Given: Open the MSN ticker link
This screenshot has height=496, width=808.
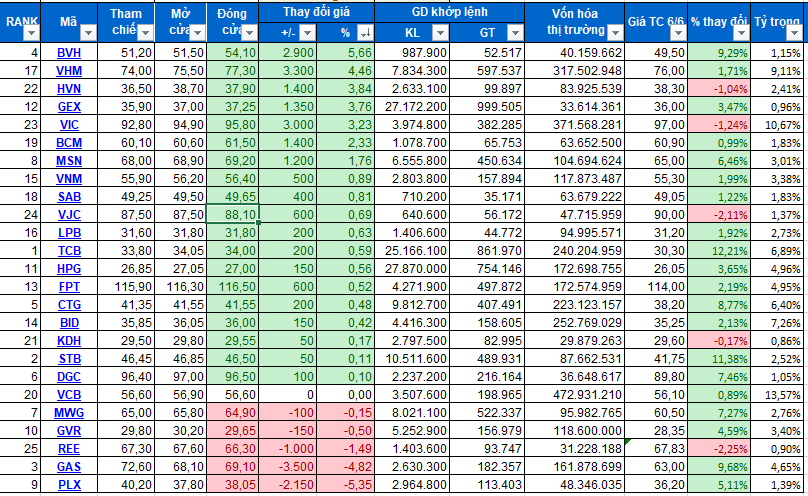Looking at the screenshot, I should click(x=69, y=161).
